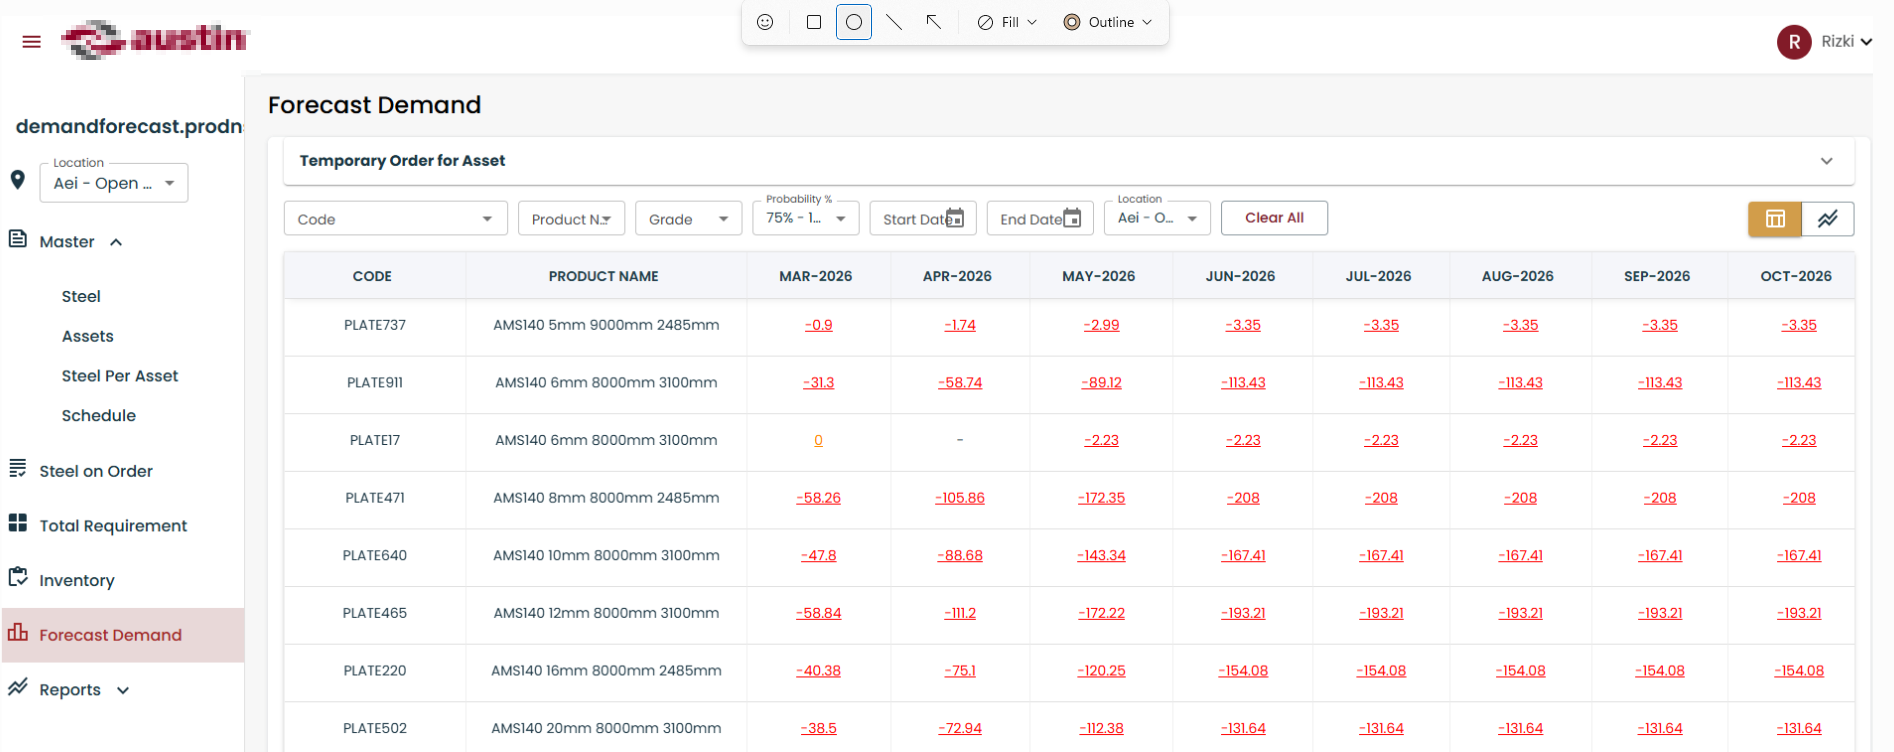The image size is (1894, 752).
Task: Click the Forecast Demand chart icon
Action: (18, 632)
